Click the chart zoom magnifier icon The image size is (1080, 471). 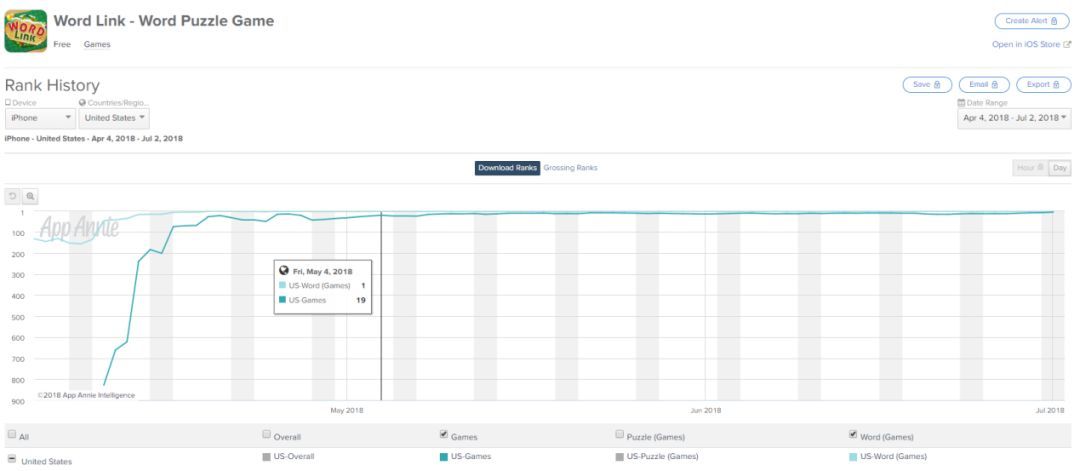[x=31, y=197]
